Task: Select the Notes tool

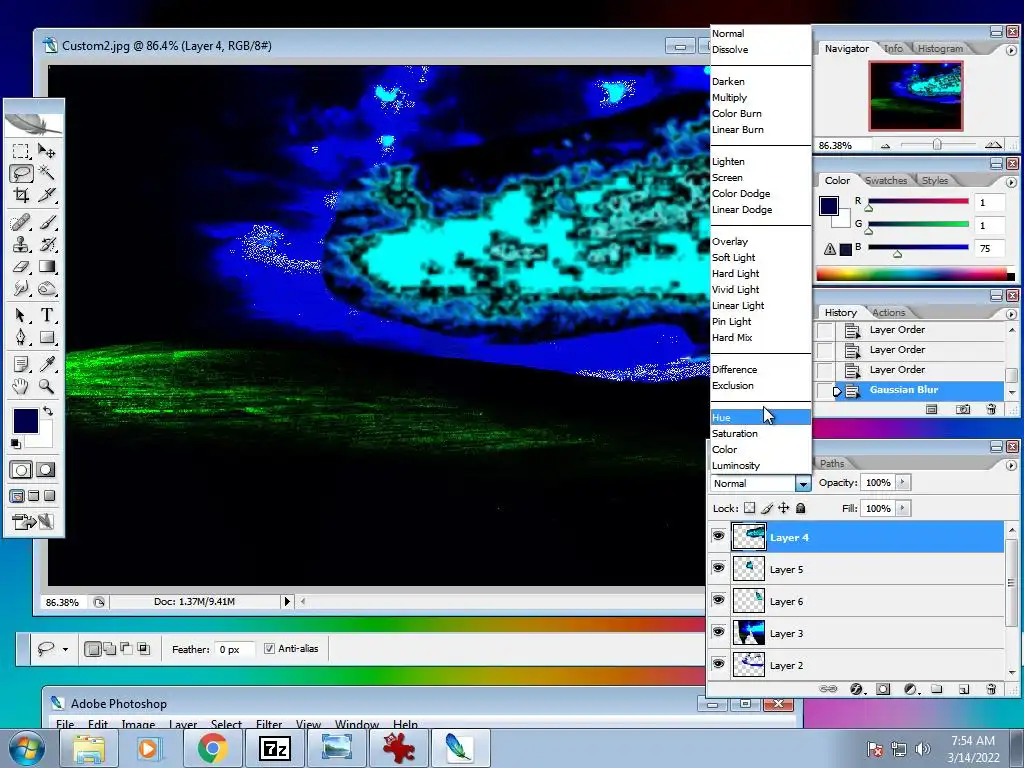Action: (x=21, y=364)
